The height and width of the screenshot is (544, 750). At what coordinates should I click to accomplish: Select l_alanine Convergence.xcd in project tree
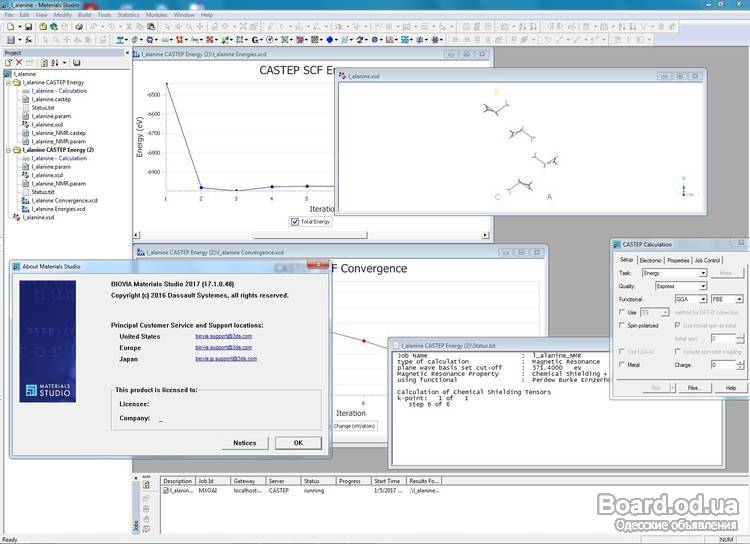[x=65, y=200]
